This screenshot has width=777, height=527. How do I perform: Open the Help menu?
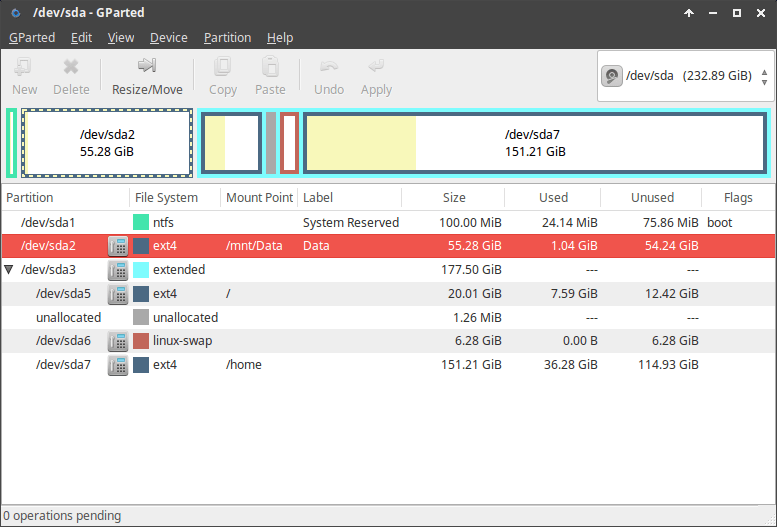[280, 38]
